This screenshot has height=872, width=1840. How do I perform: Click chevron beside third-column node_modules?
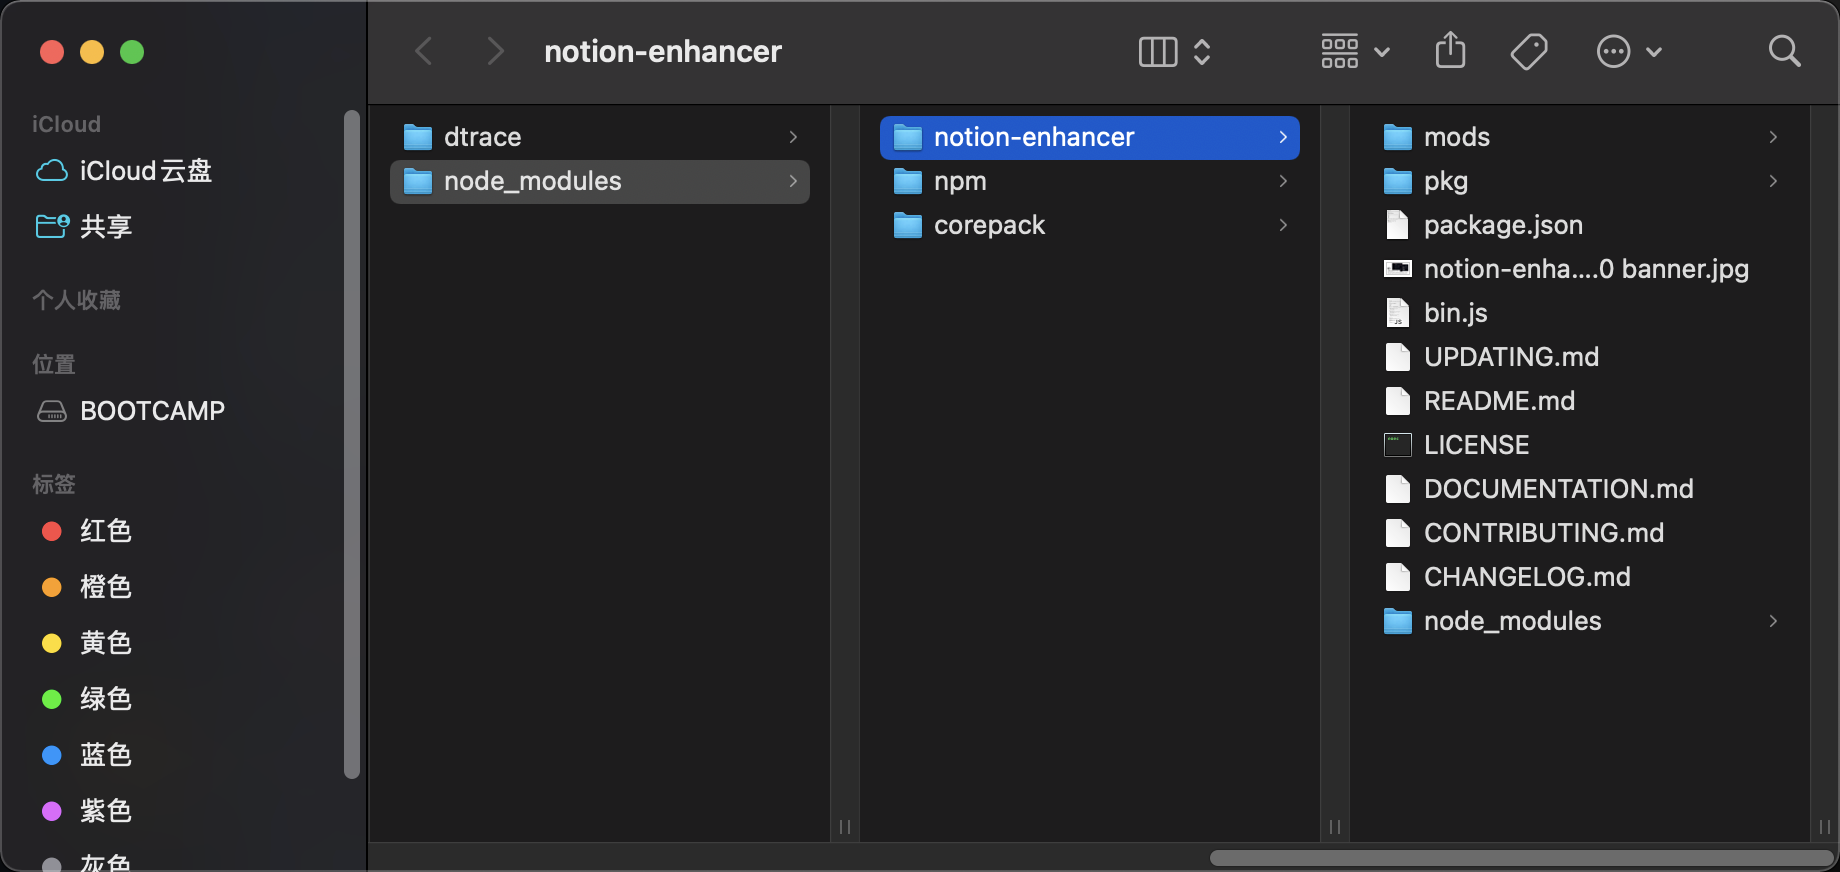click(x=1773, y=621)
